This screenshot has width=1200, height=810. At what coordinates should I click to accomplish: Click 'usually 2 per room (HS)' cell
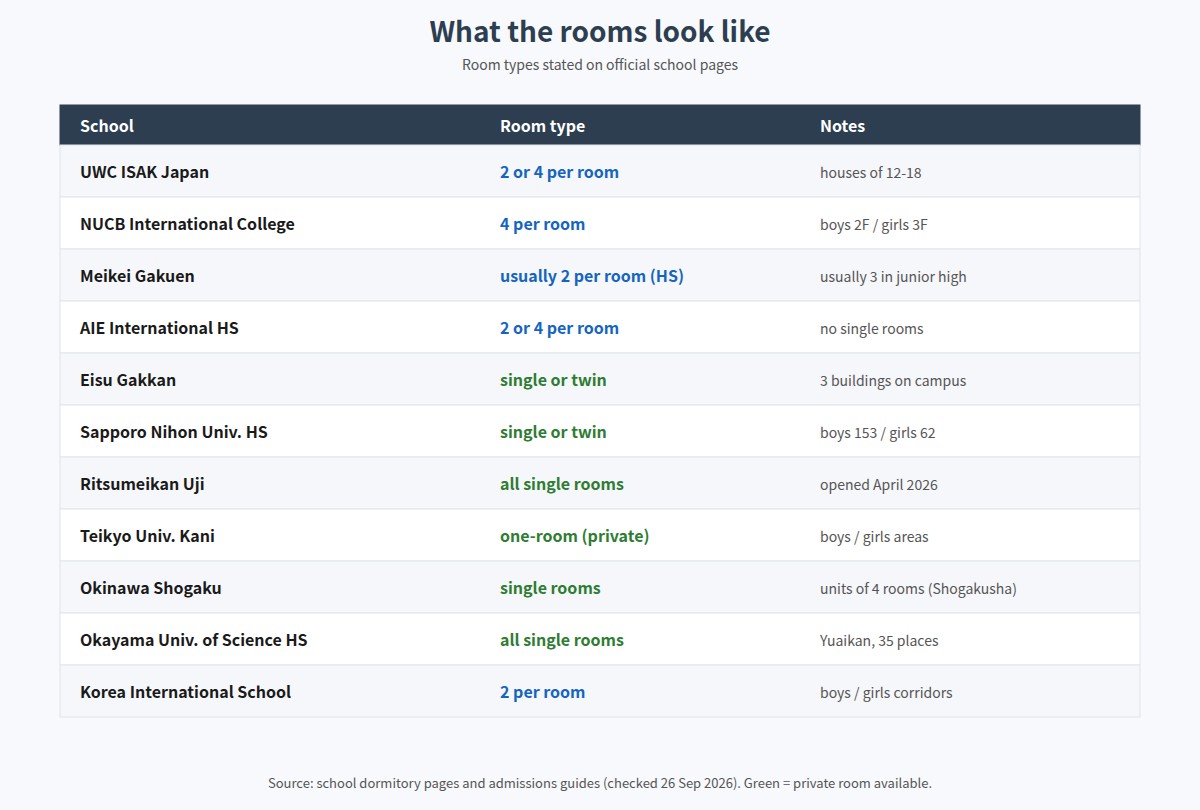592,276
